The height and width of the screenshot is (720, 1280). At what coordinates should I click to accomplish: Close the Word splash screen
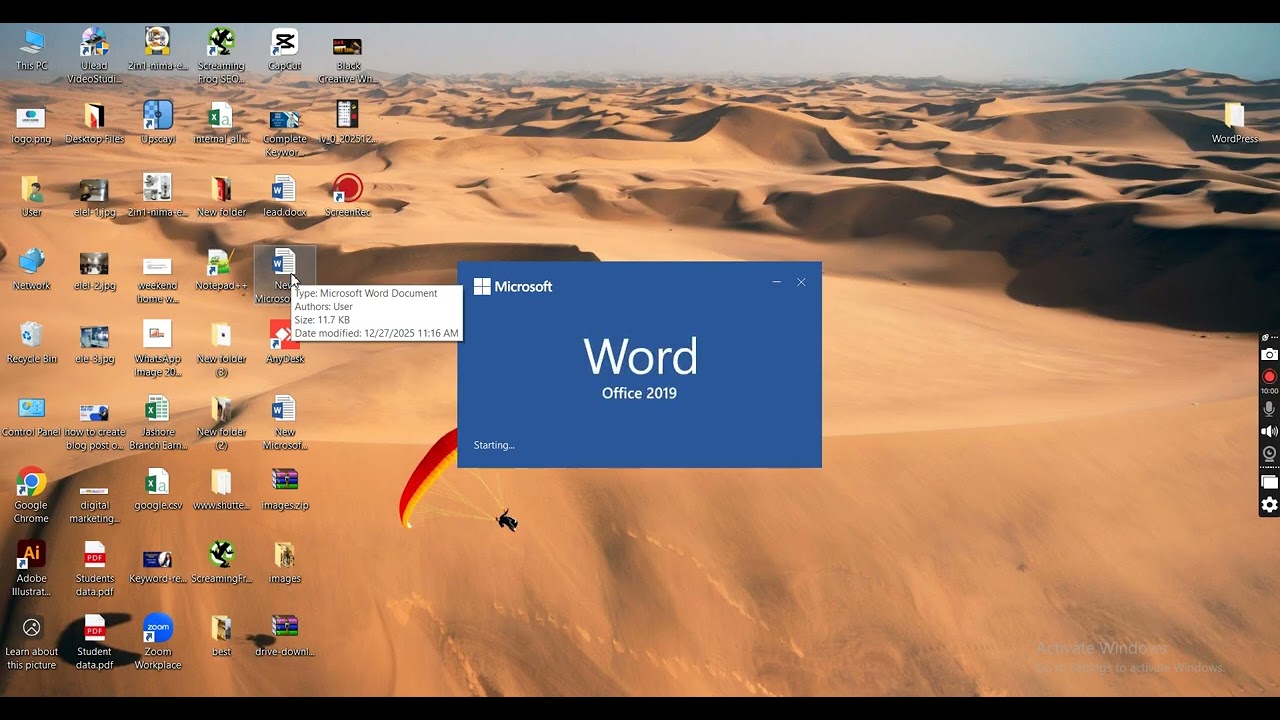tap(801, 282)
